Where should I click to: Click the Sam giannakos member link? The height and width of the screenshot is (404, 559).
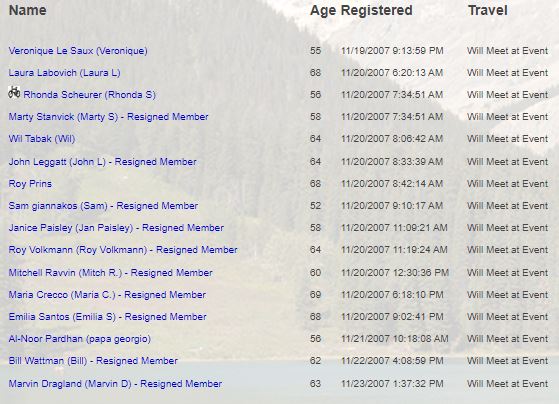pyautogui.click(x=103, y=206)
